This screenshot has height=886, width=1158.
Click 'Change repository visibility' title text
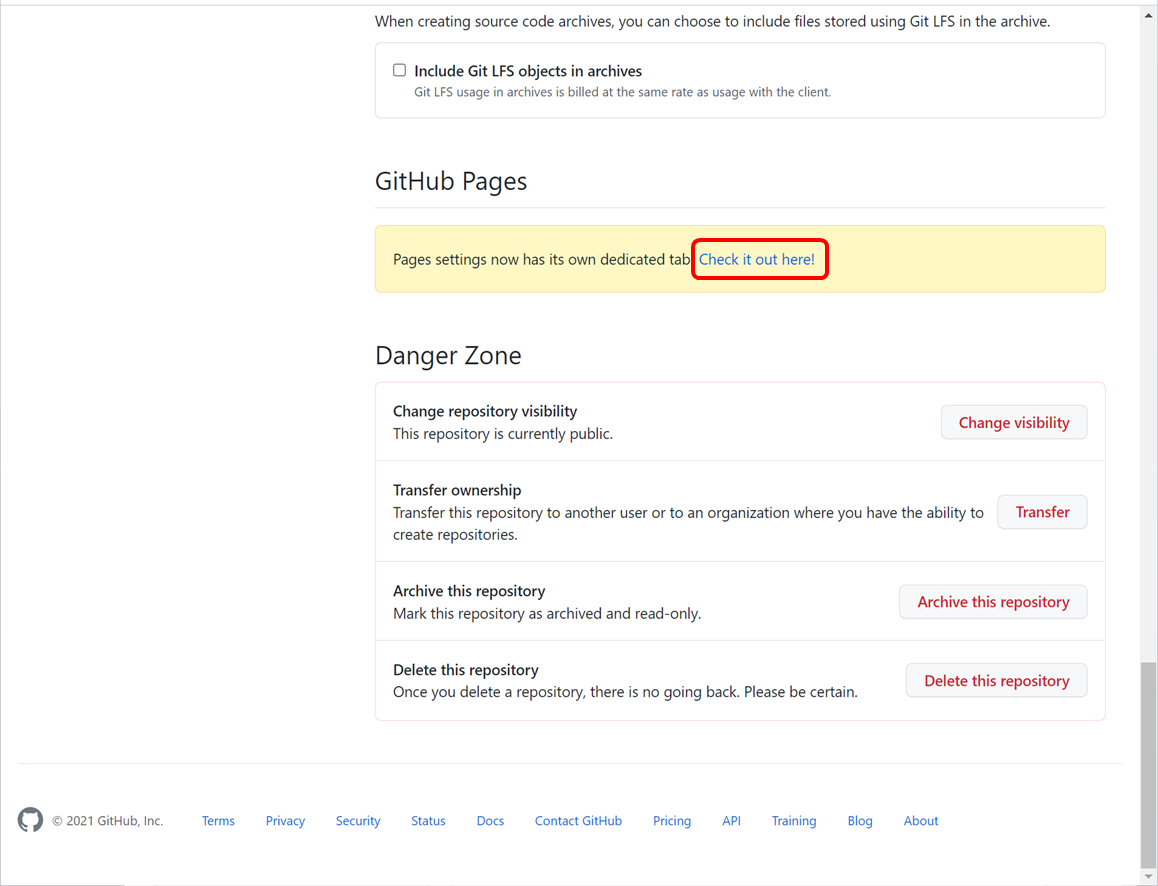click(x=485, y=411)
